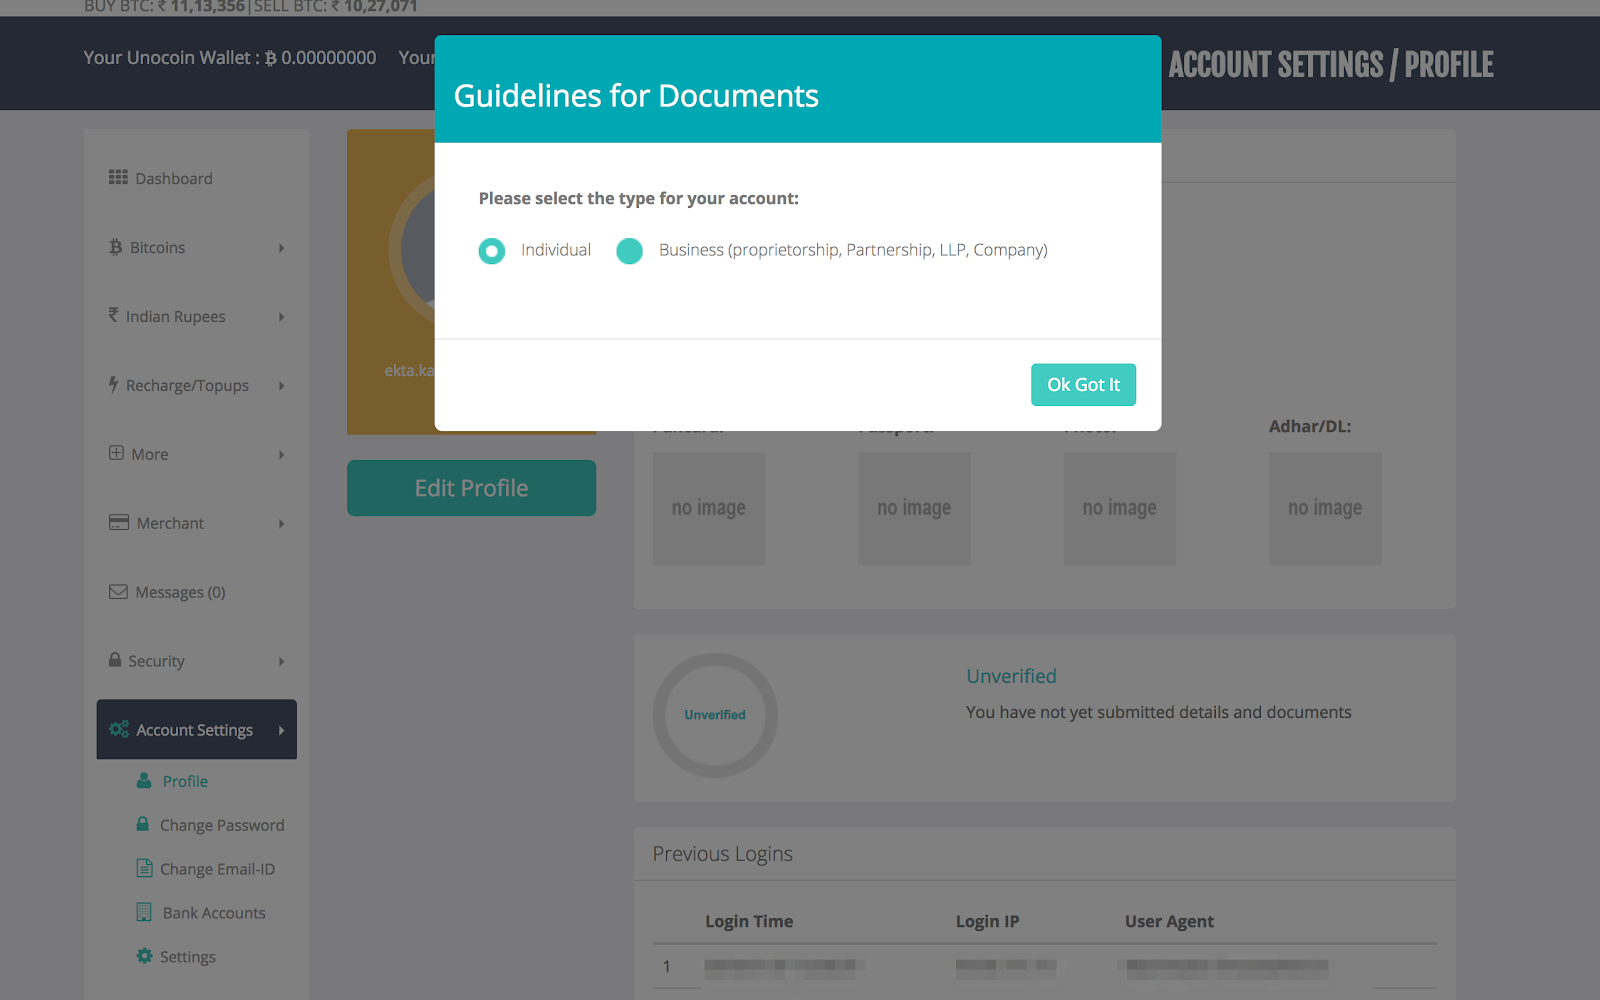Expand the Bitcoins menu arrow
Viewport: 1600px width, 1000px height.
click(x=282, y=248)
